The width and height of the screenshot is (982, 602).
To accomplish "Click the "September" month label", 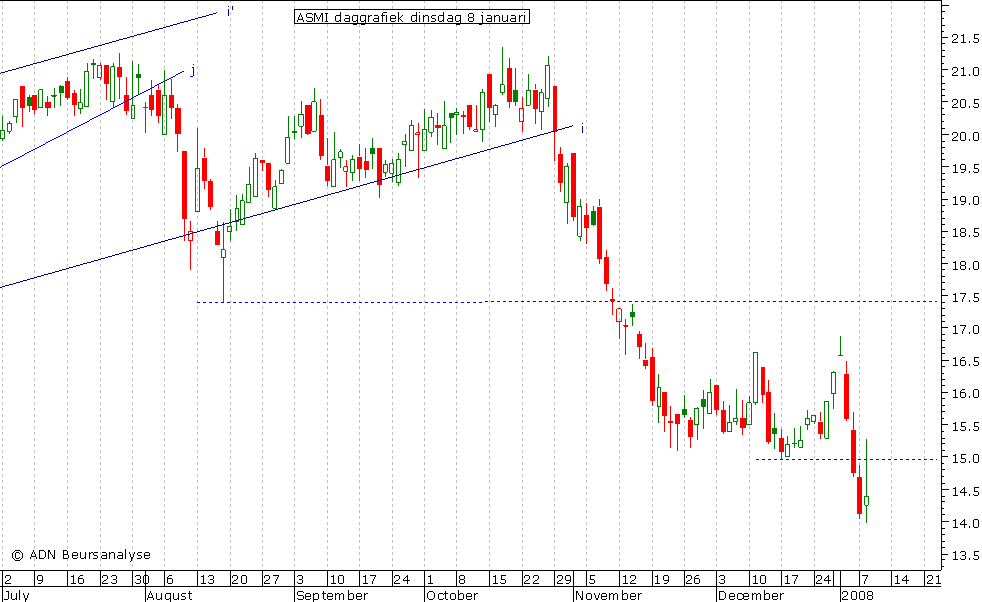I will 332,595.
